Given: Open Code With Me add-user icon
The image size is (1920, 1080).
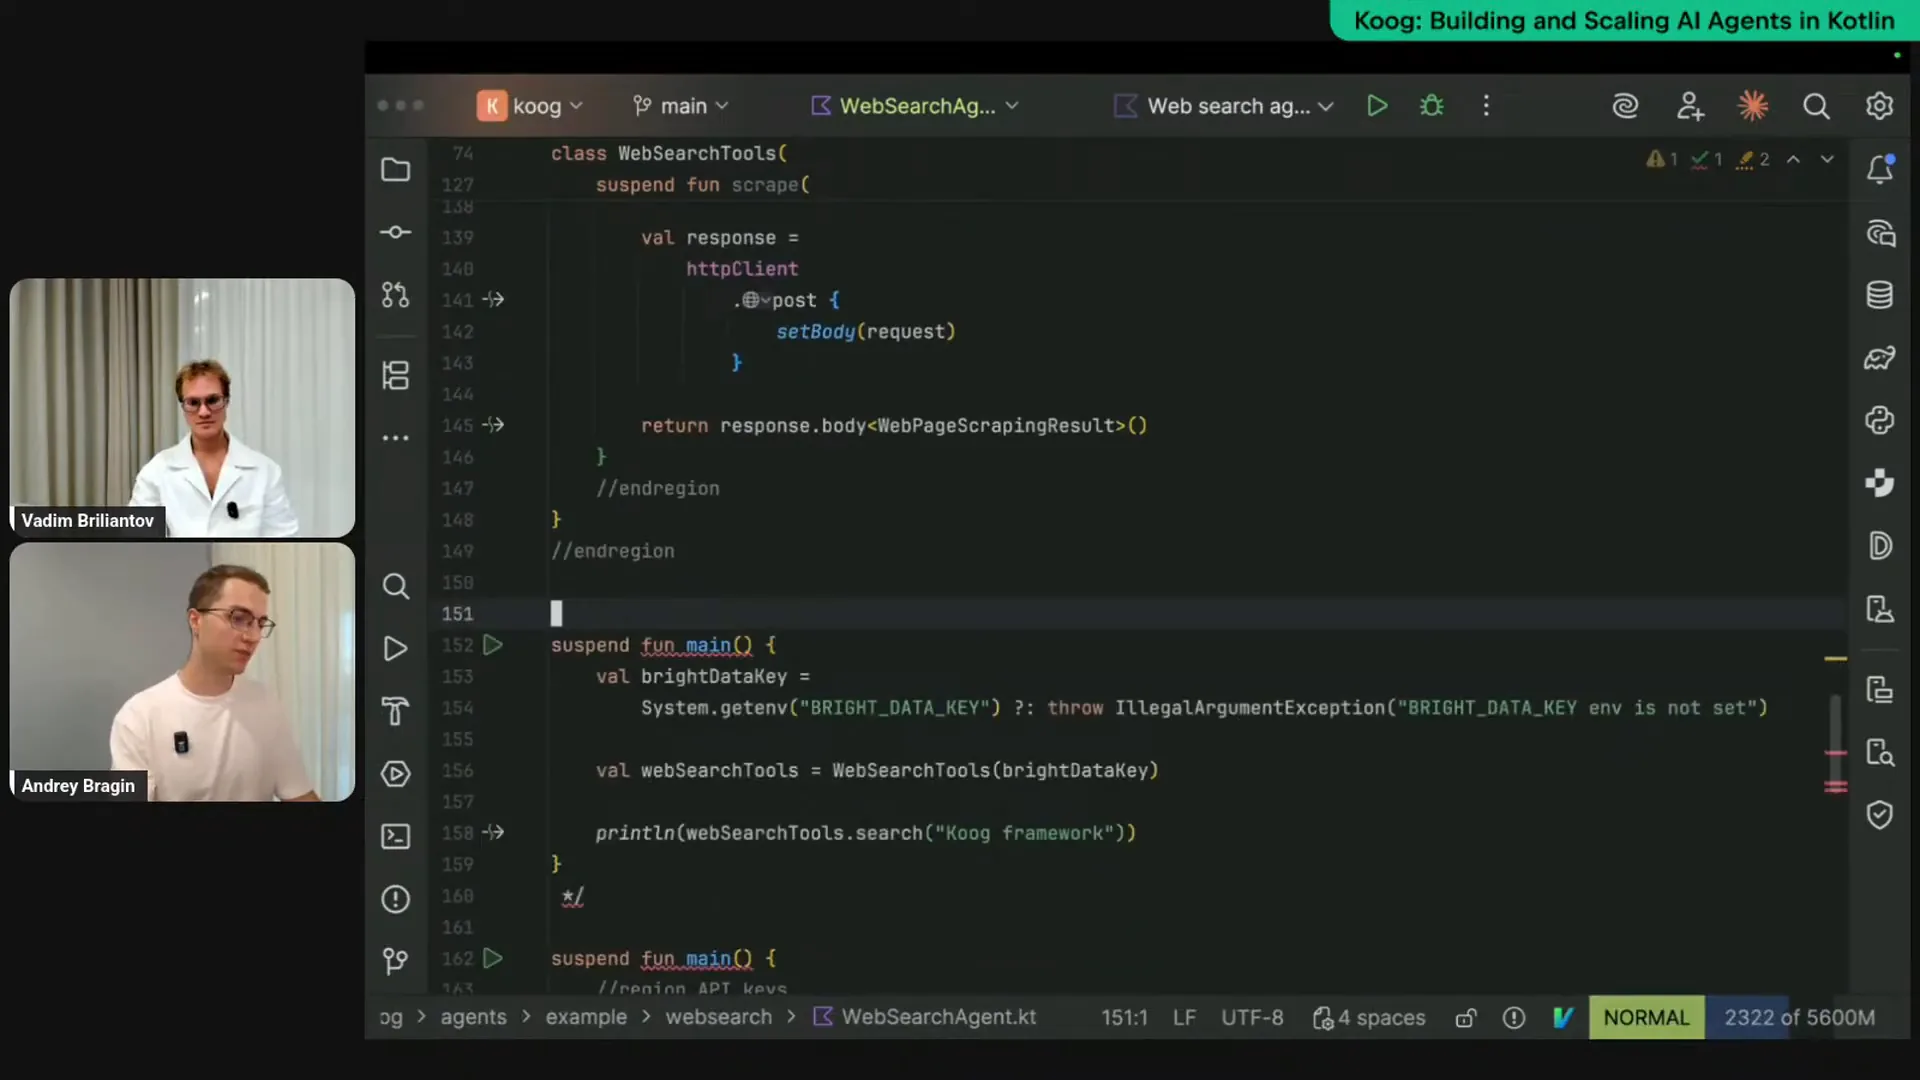Looking at the screenshot, I should (1690, 105).
